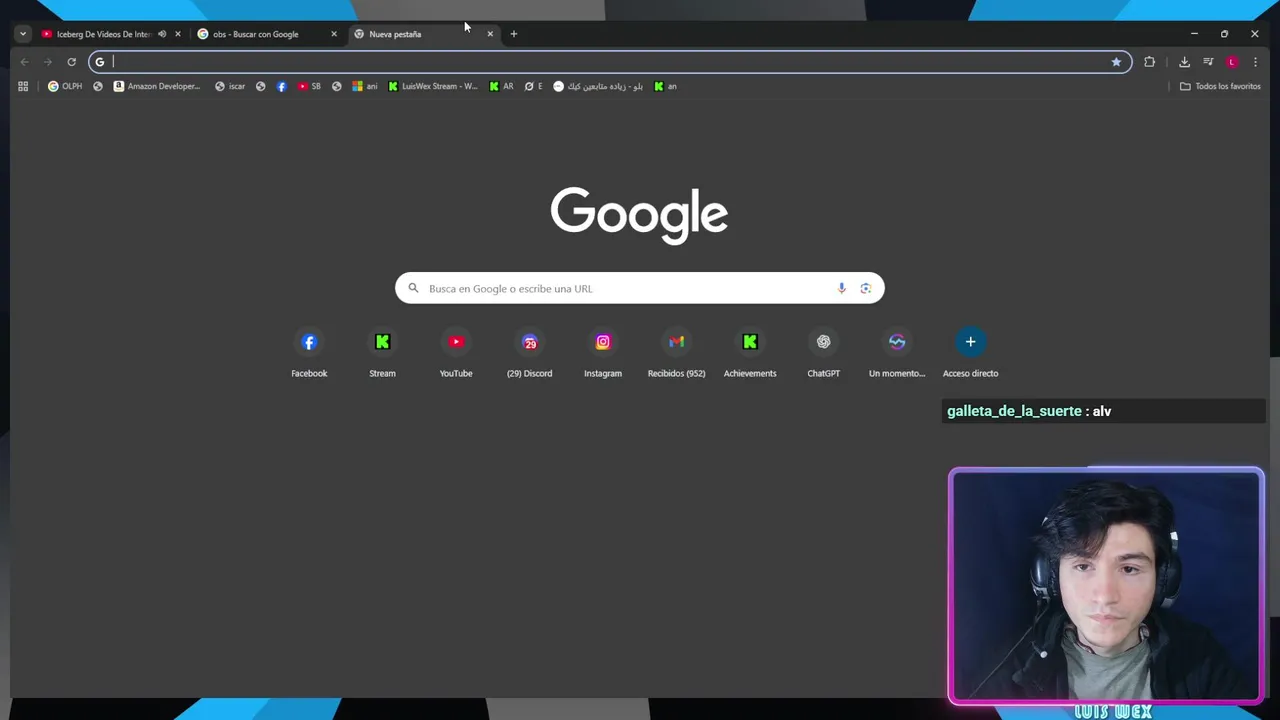
Task: Minimize the Chrome window
Action: tap(1194, 34)
